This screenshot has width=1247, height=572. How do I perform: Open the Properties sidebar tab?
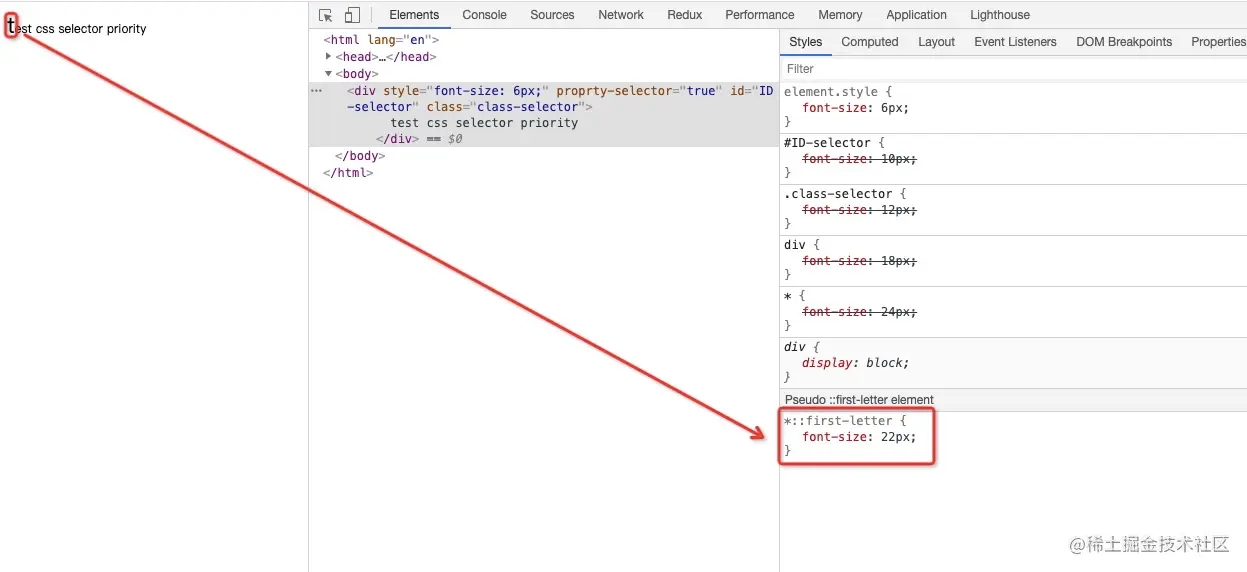pos(1217,42)
